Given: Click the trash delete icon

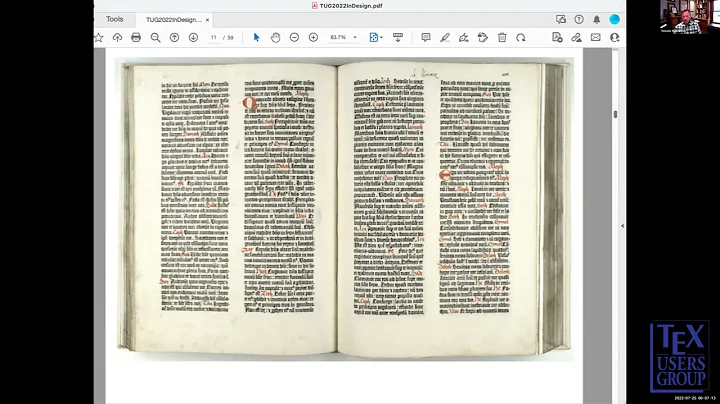Looking at the screenshot, I should [502, 38].
